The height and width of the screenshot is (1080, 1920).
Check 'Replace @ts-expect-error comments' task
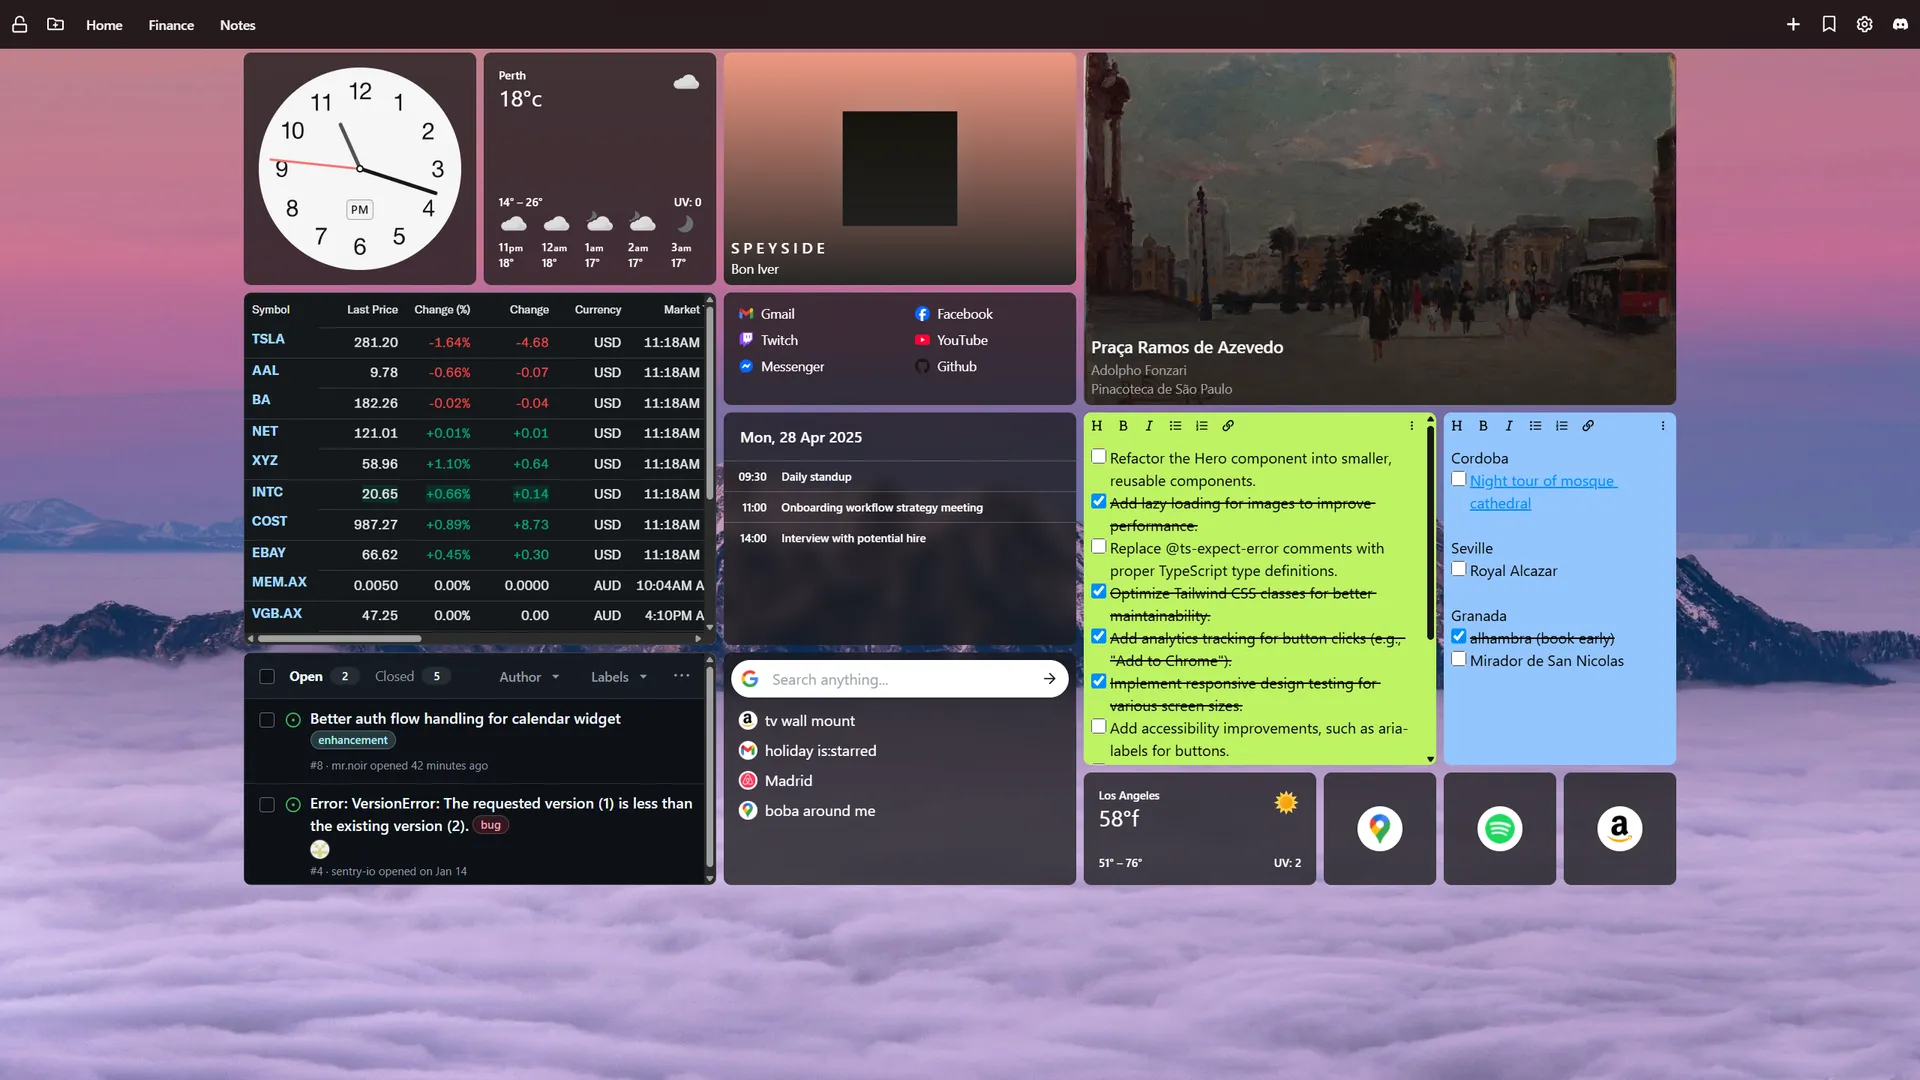point(1099,547)
